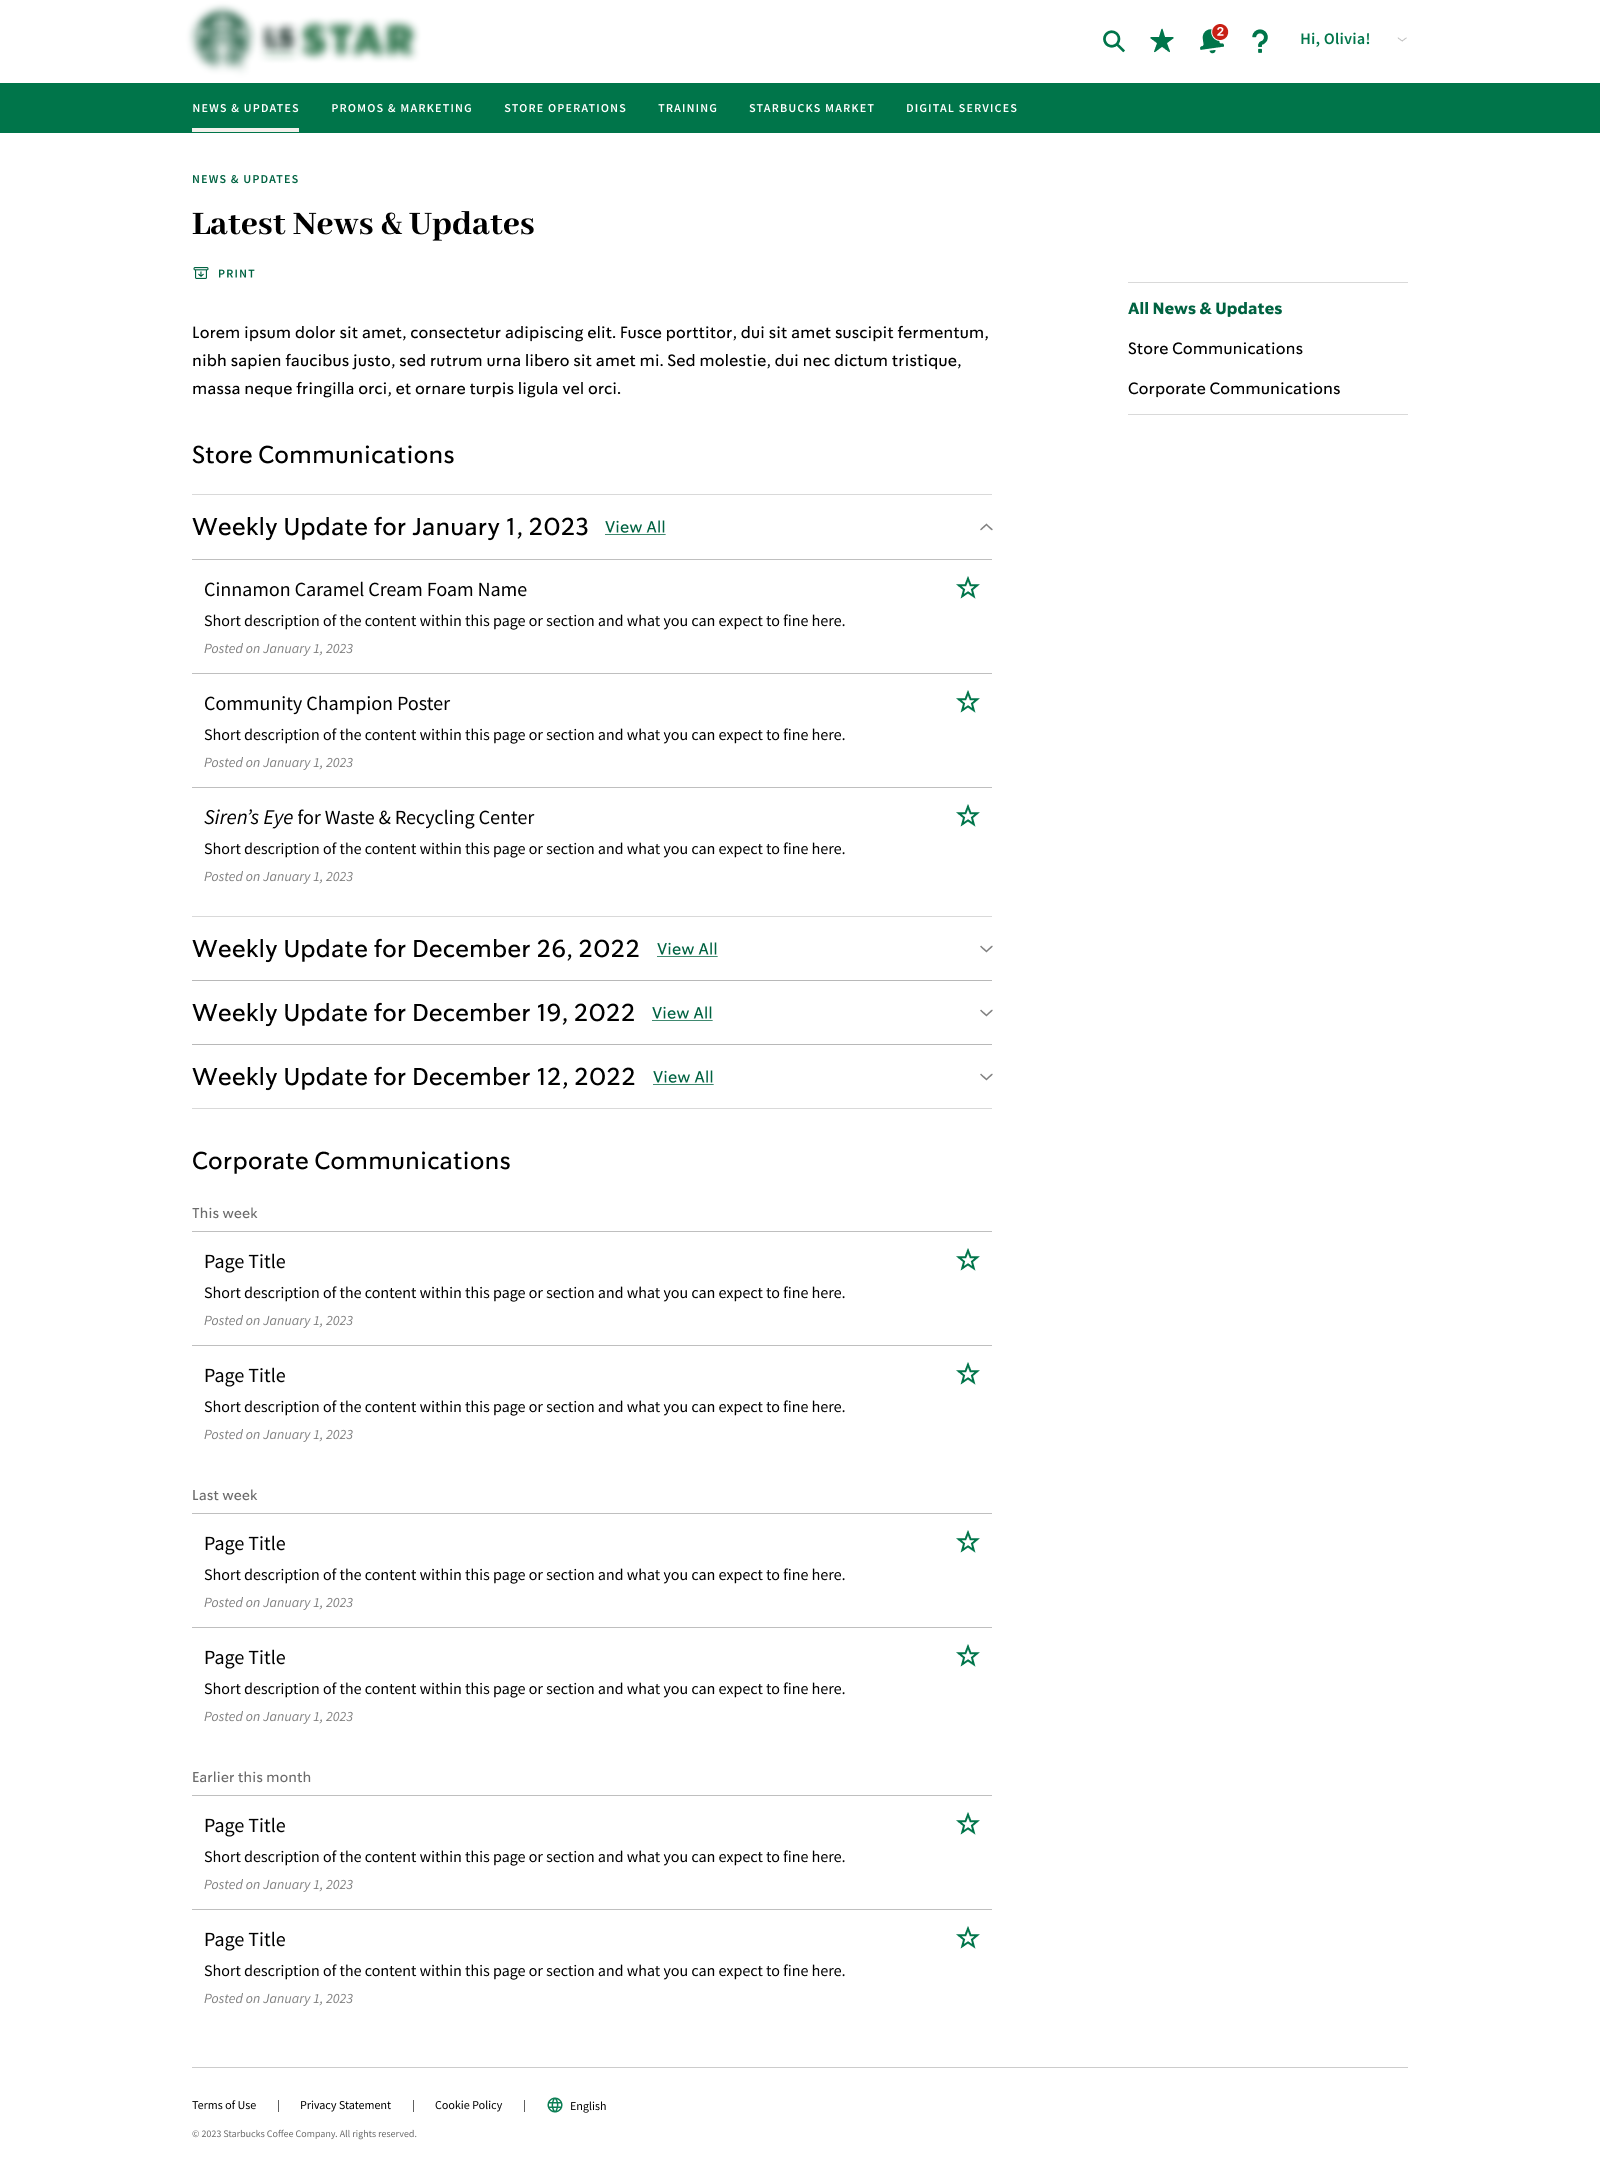The width and height of the screenshot is (1600, 2172).
Task: Open Store Operations nav item
Action: [565, 108]
